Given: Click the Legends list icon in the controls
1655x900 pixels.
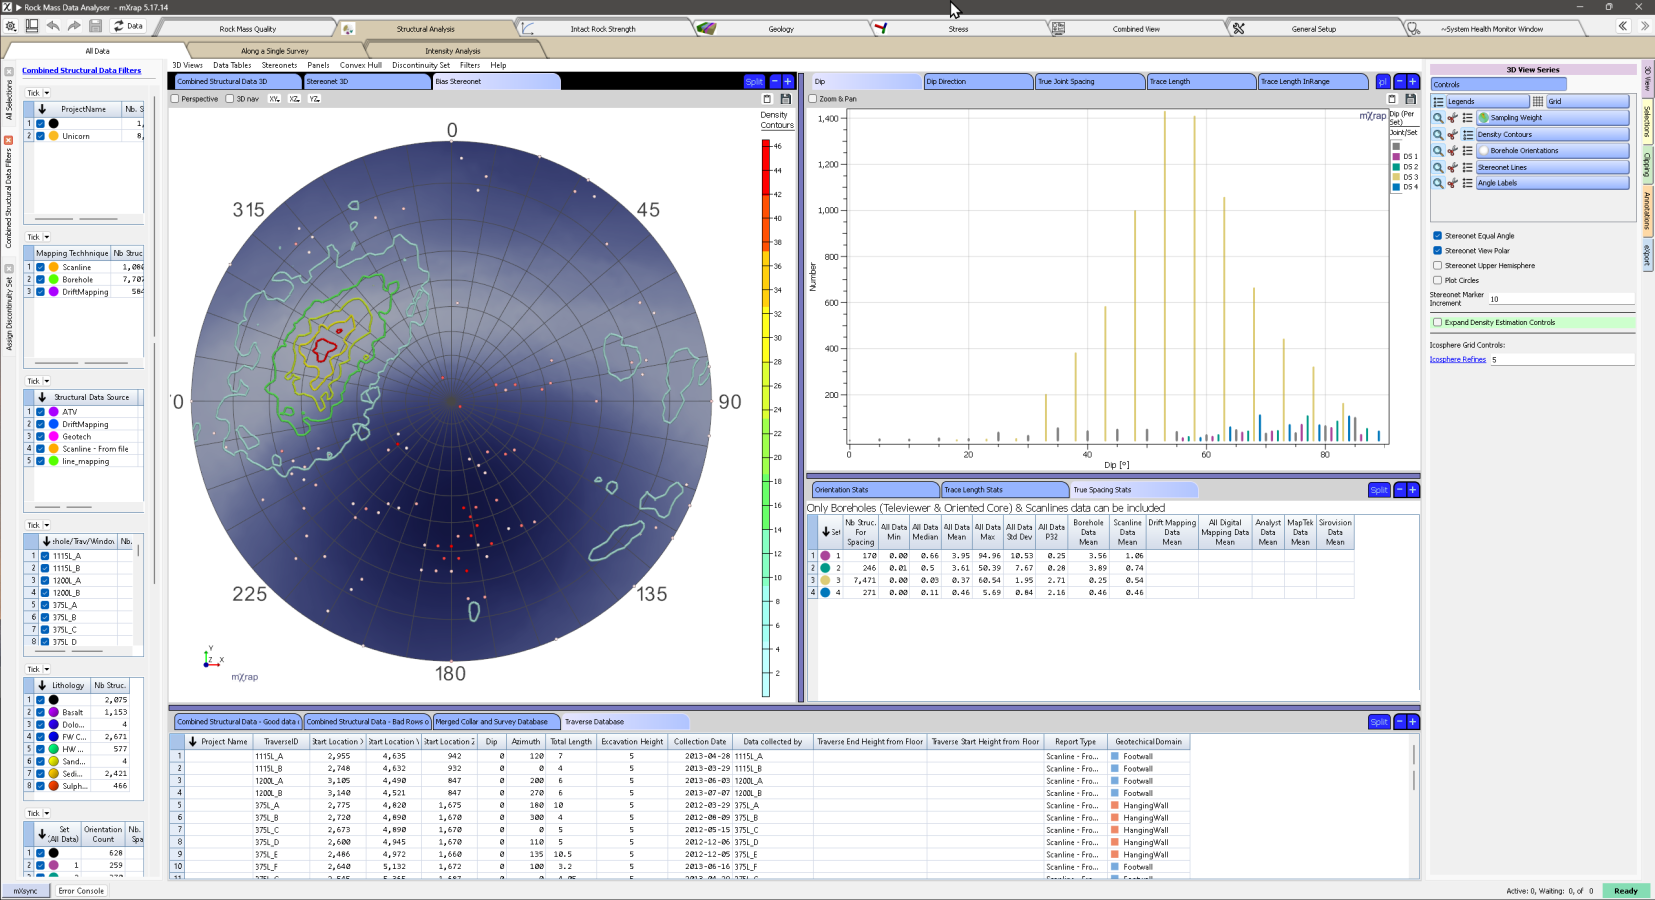Looking at the screenshot, I should (1438, 101).
